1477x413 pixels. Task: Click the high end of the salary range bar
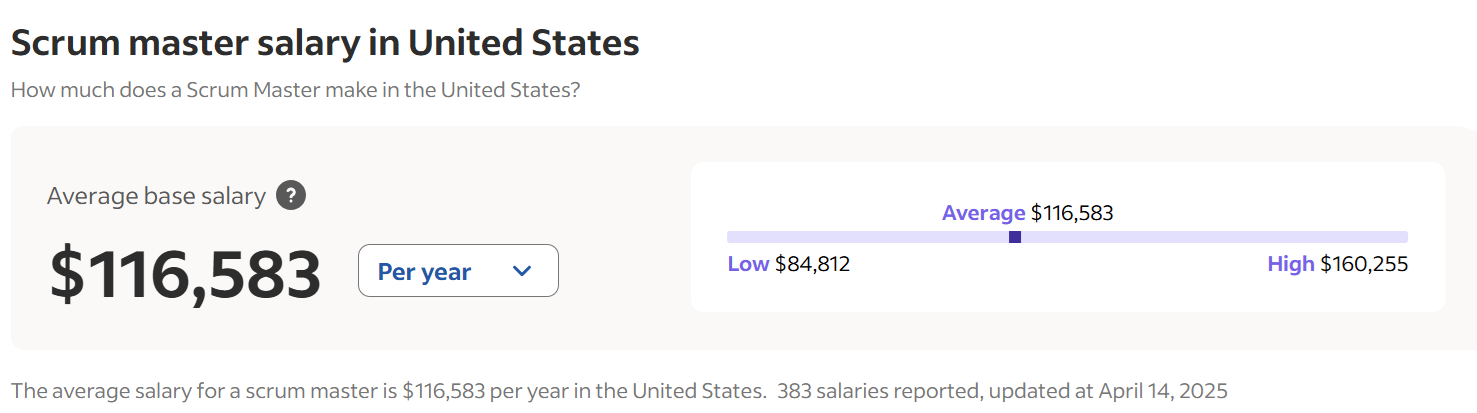(x=1402, y=237)
